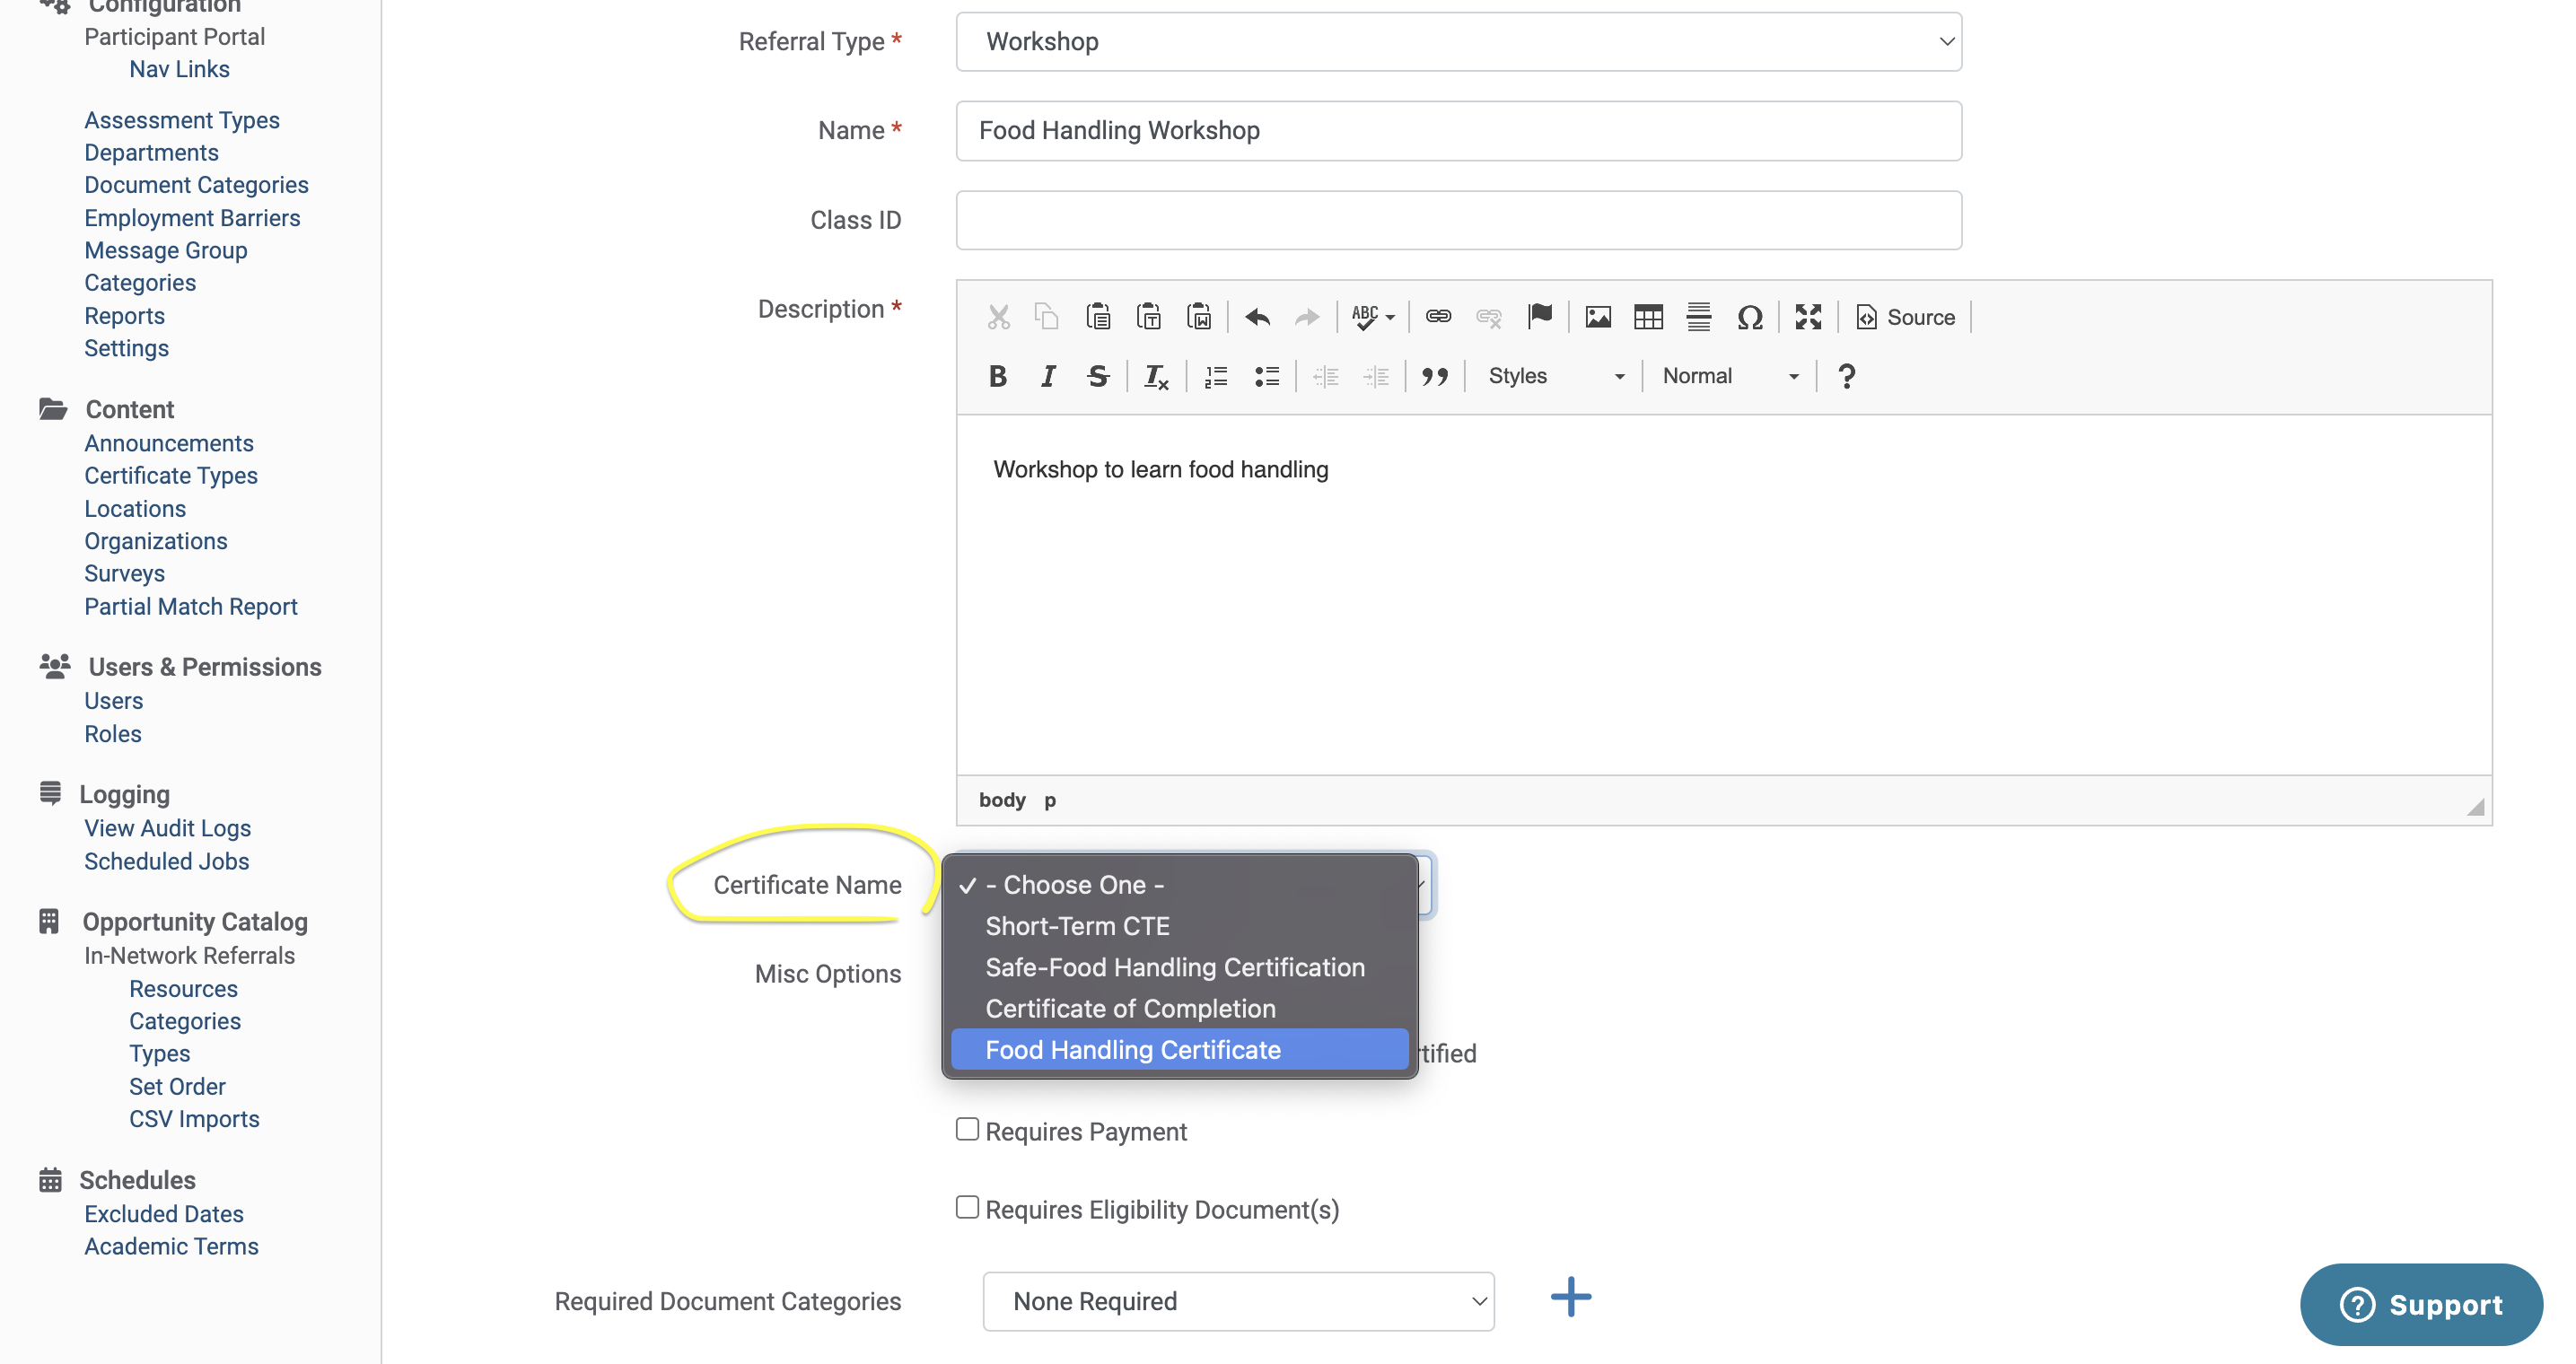Toggle italic text in editor toolbar

click(1047, 376)
